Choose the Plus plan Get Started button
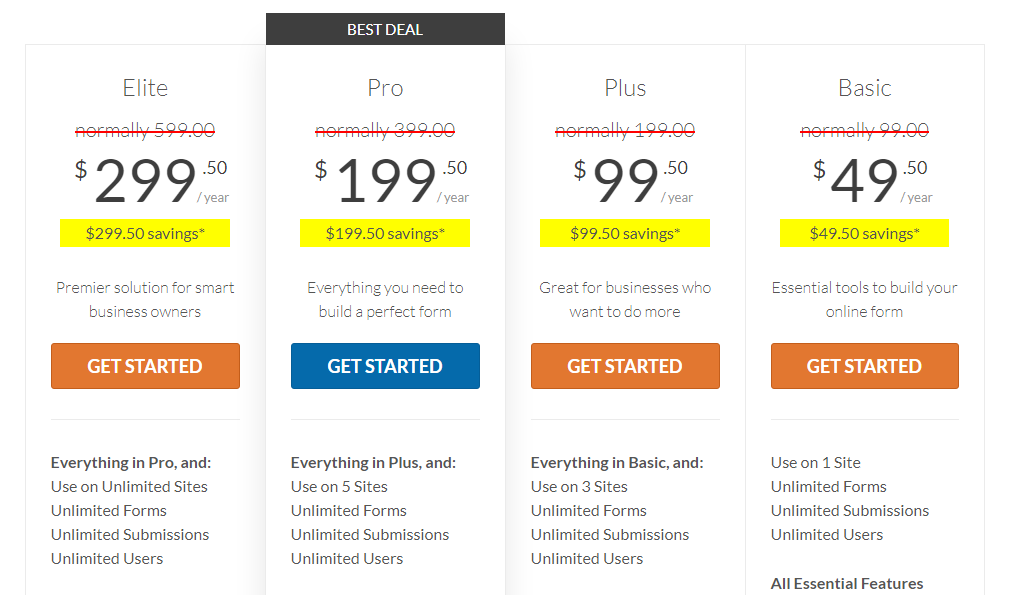The width and height of the screenshot is (1015, 595). [x=625, y=366]
